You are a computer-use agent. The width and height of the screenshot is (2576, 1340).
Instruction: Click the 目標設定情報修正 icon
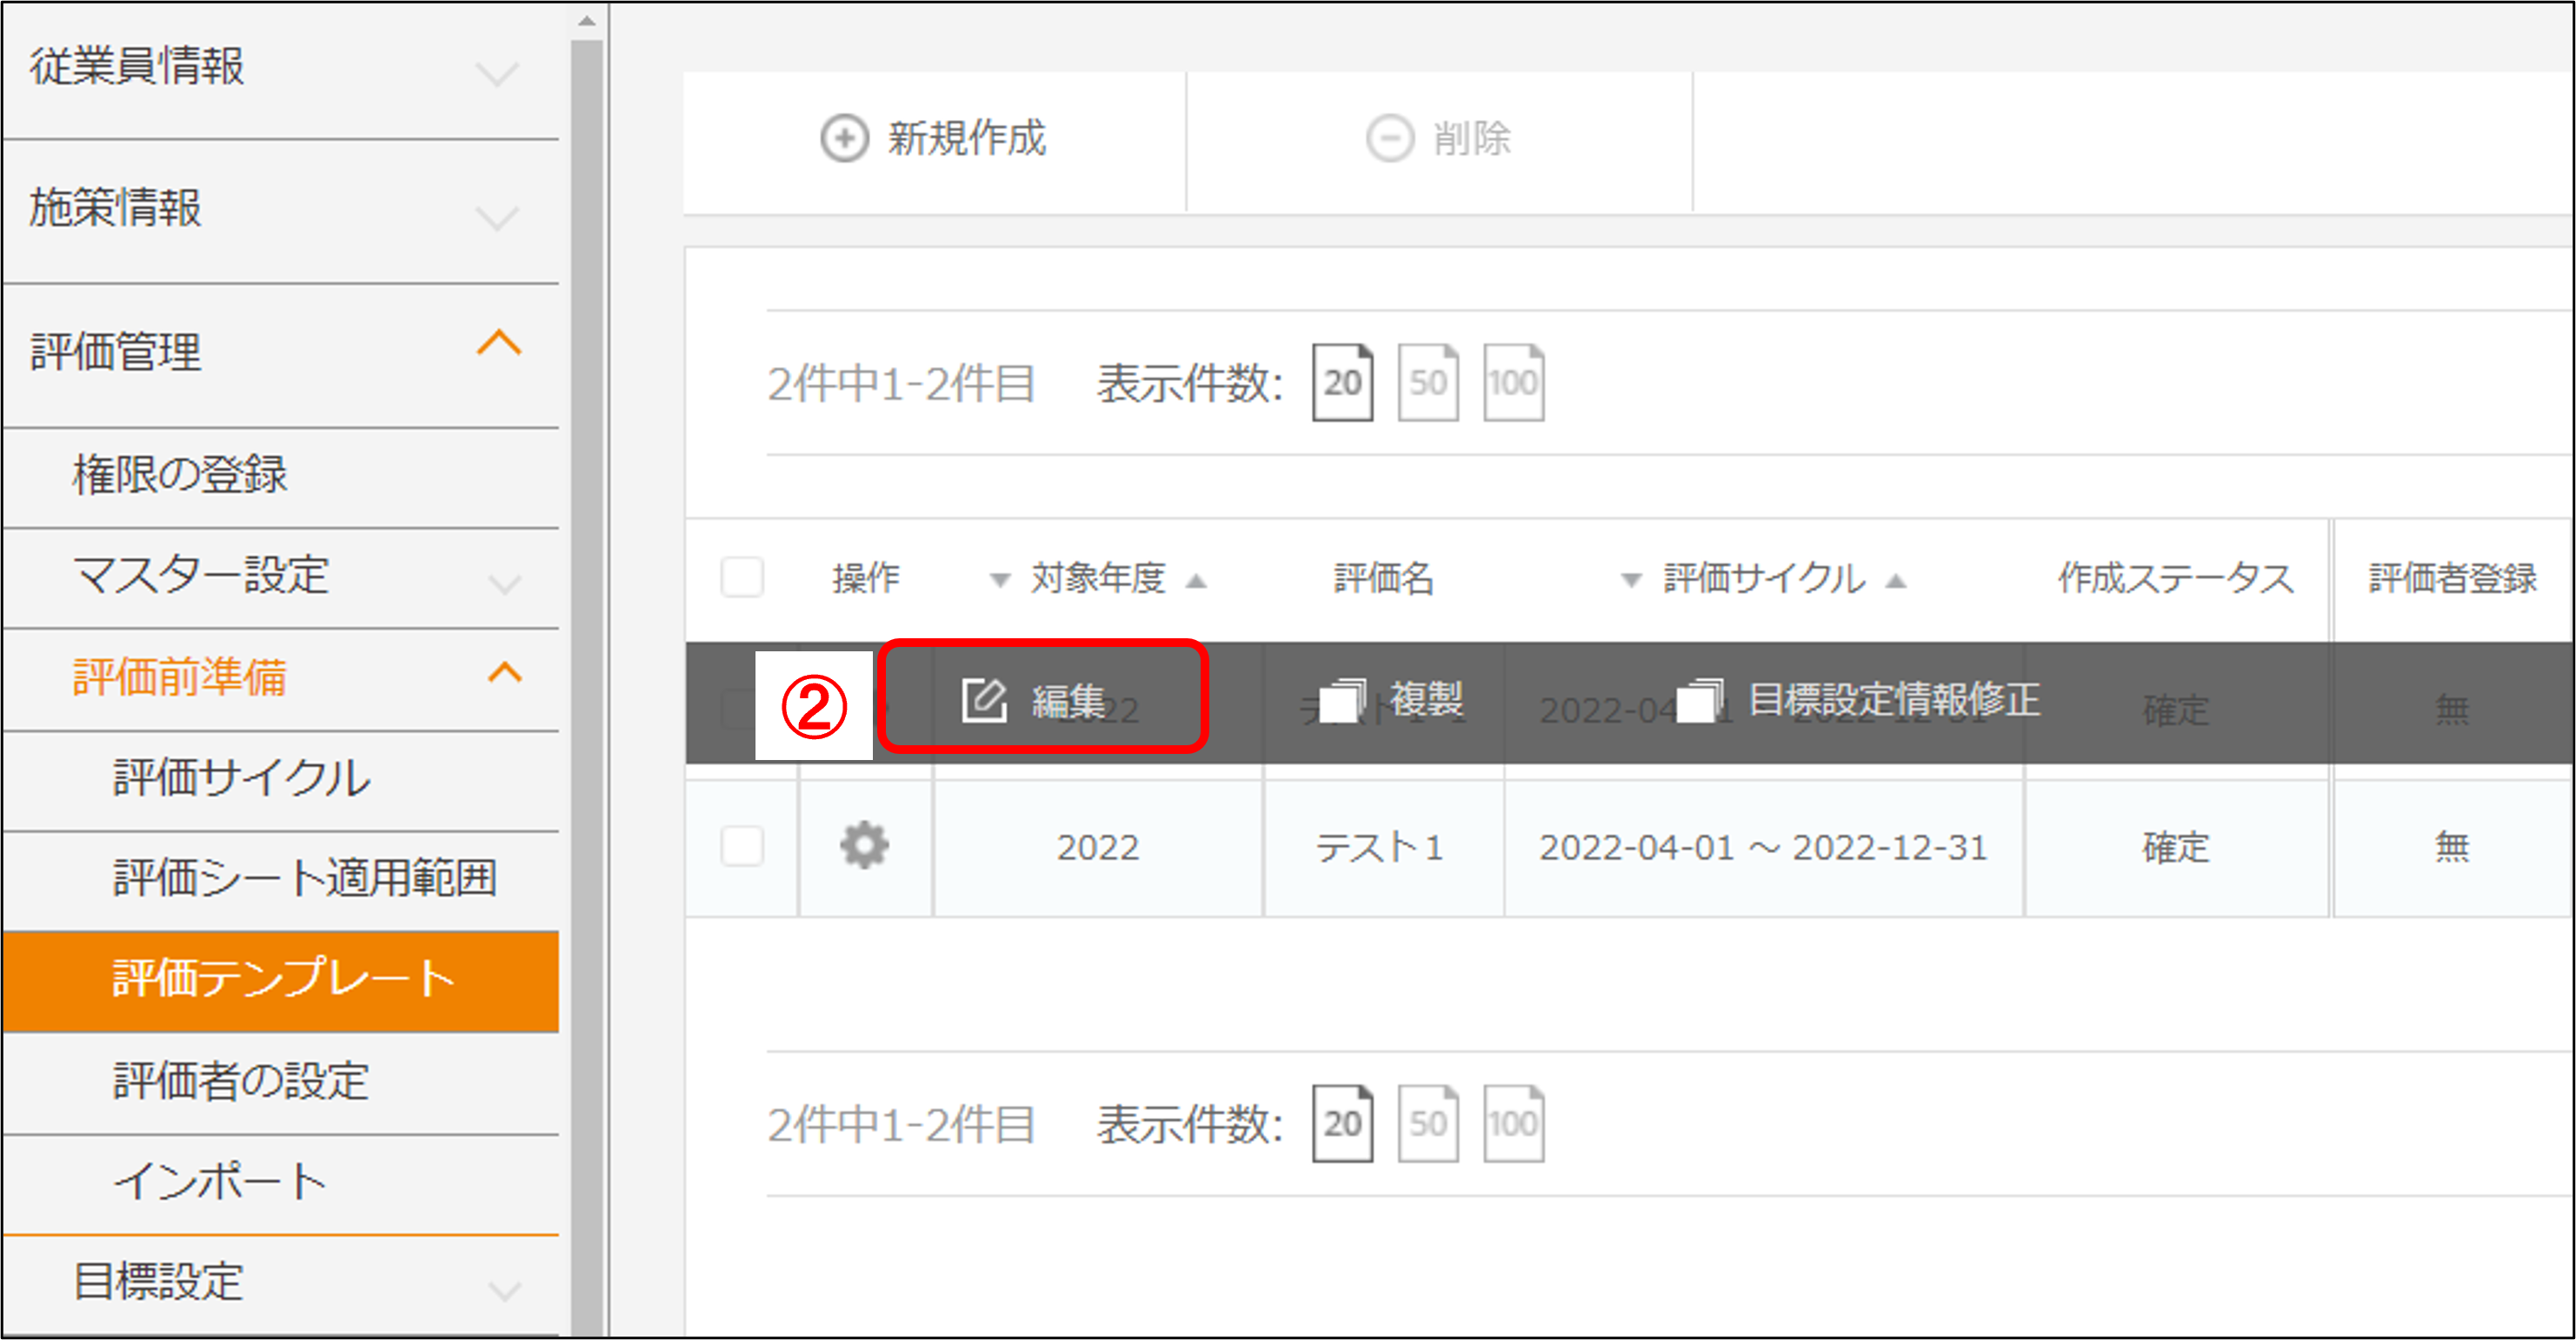1699,700
